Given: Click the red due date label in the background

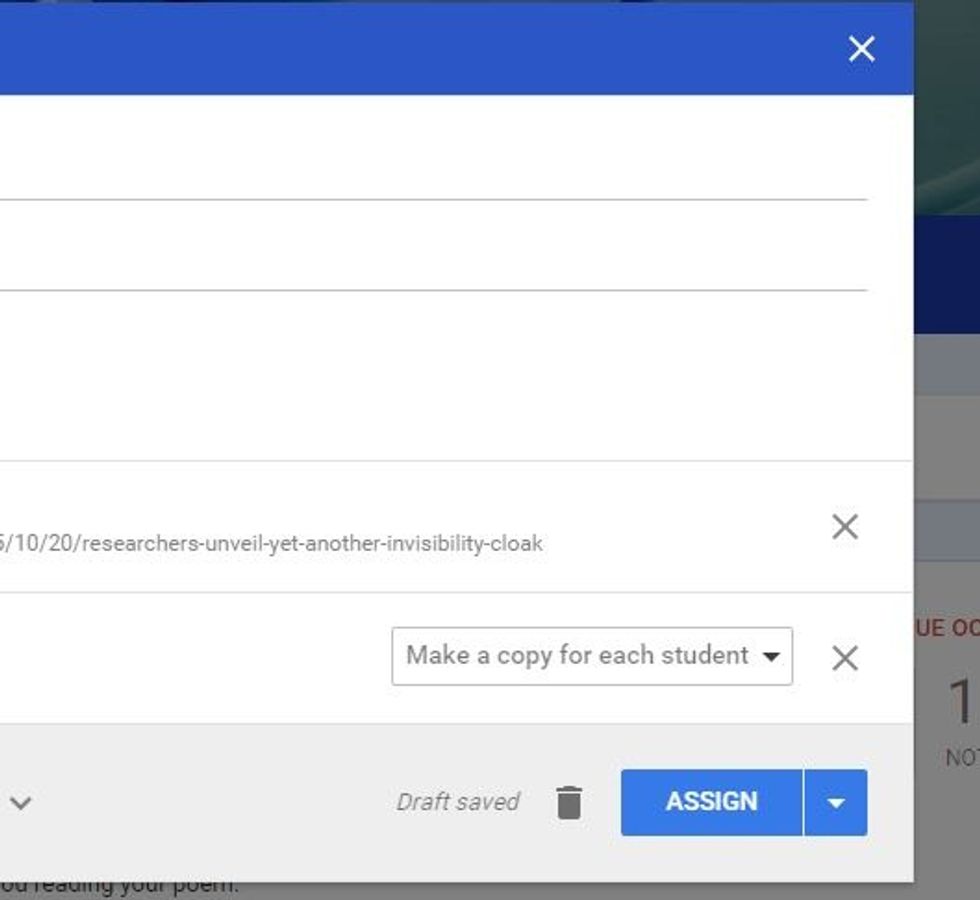Looking at the screenshot, I should pyautogui.click(x=948, y=628).
